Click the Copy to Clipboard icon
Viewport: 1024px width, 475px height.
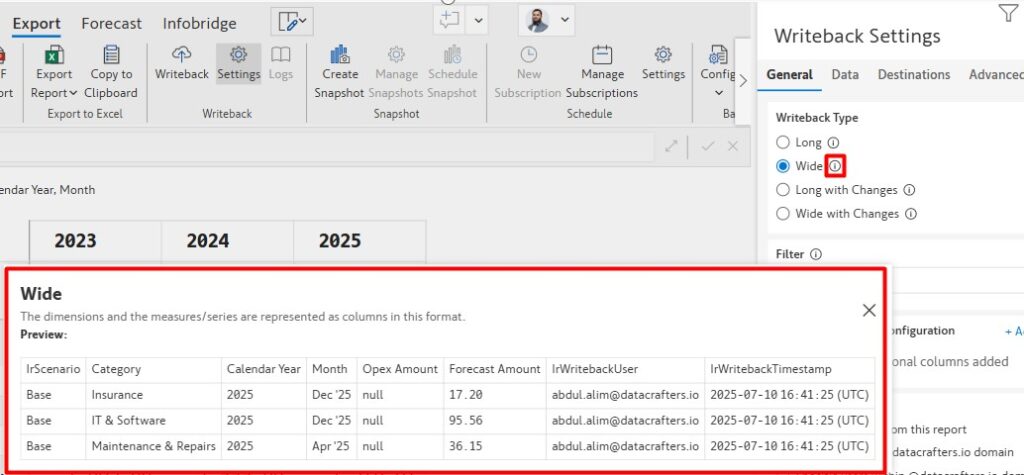pos(111,56)
